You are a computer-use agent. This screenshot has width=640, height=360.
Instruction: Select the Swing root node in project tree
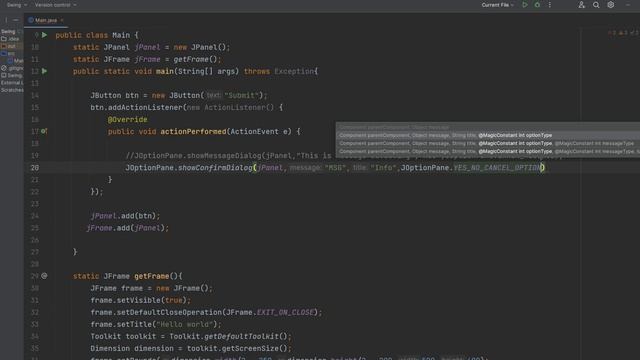click(x=9, y=31)
